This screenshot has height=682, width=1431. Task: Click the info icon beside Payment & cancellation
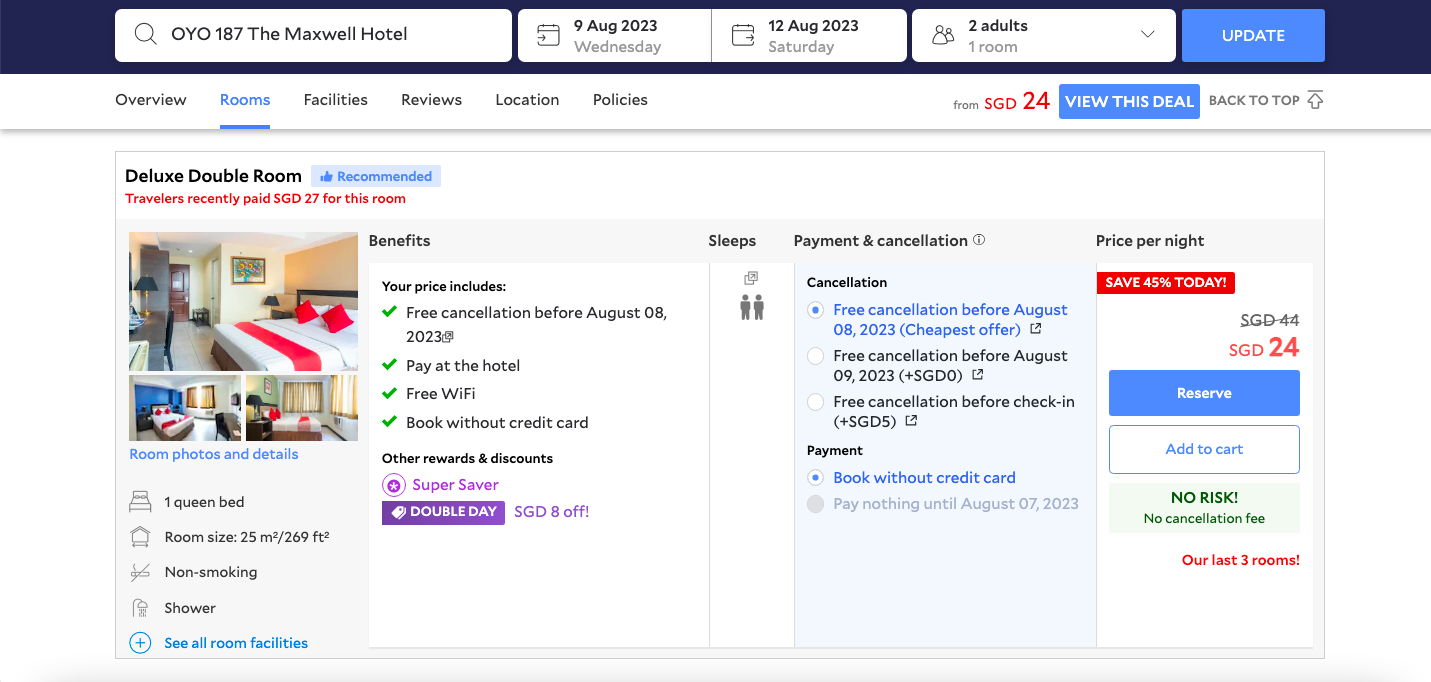(x=979, y=240)
